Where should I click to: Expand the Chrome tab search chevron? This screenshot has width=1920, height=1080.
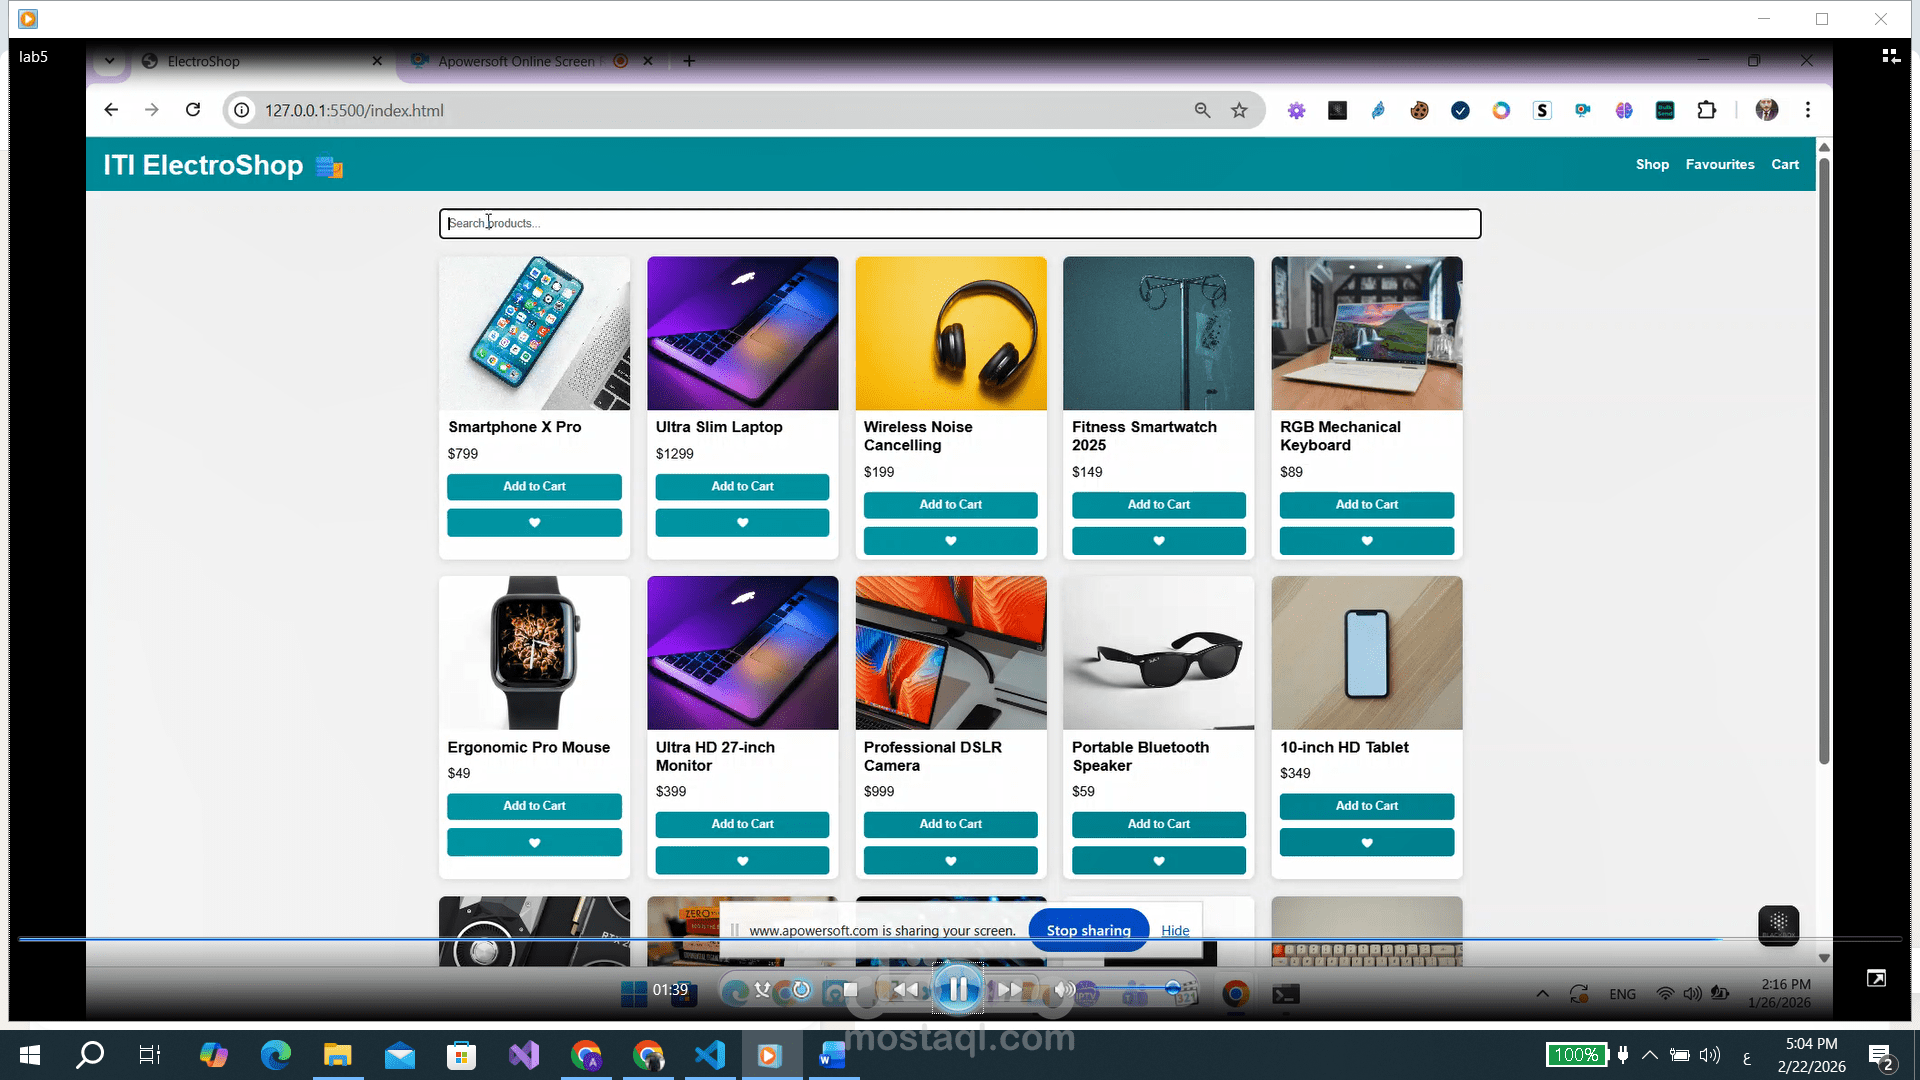[x=109, y=61]
